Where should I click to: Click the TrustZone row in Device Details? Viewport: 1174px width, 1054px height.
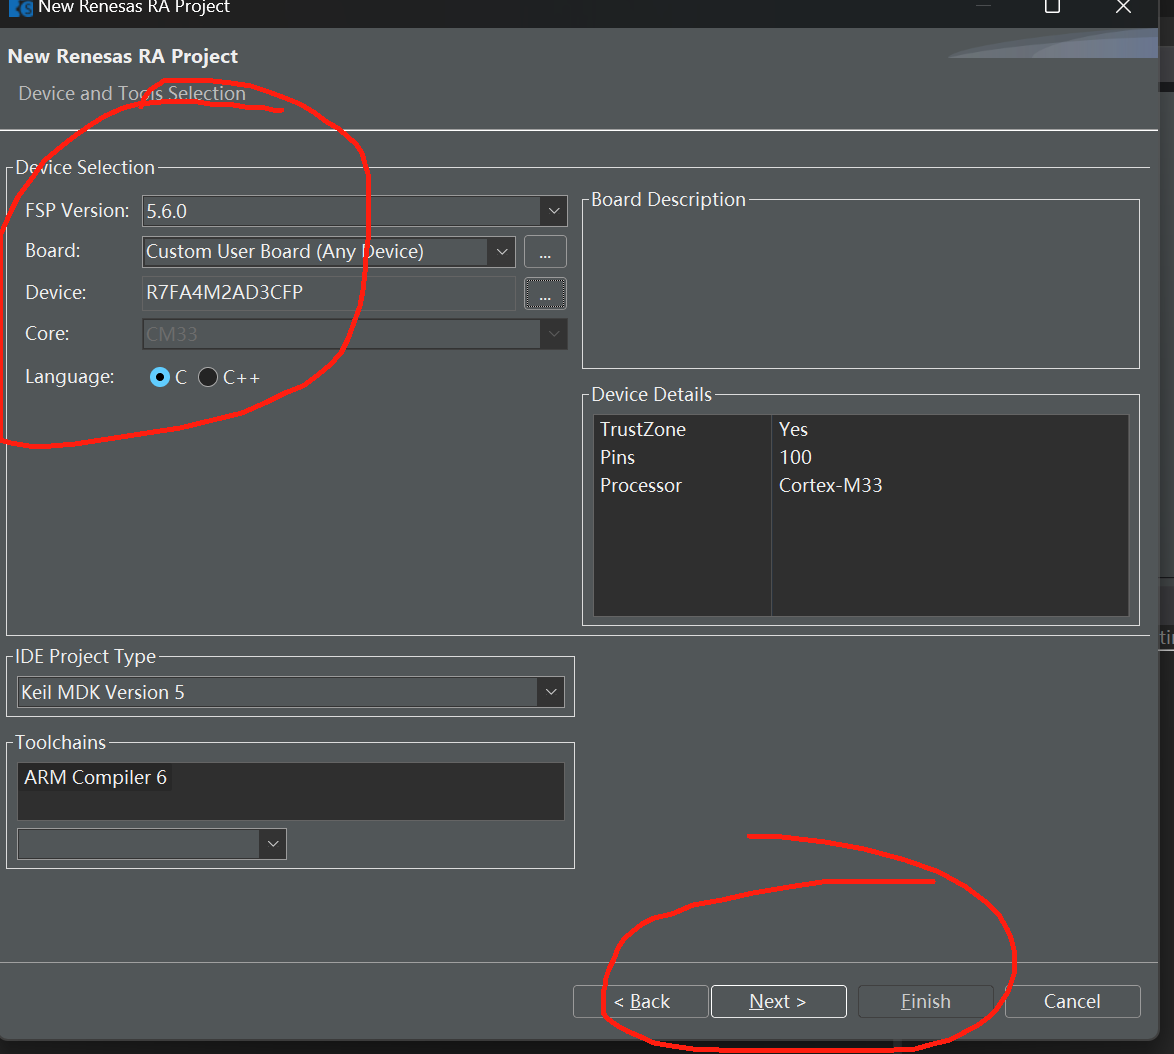861,430
